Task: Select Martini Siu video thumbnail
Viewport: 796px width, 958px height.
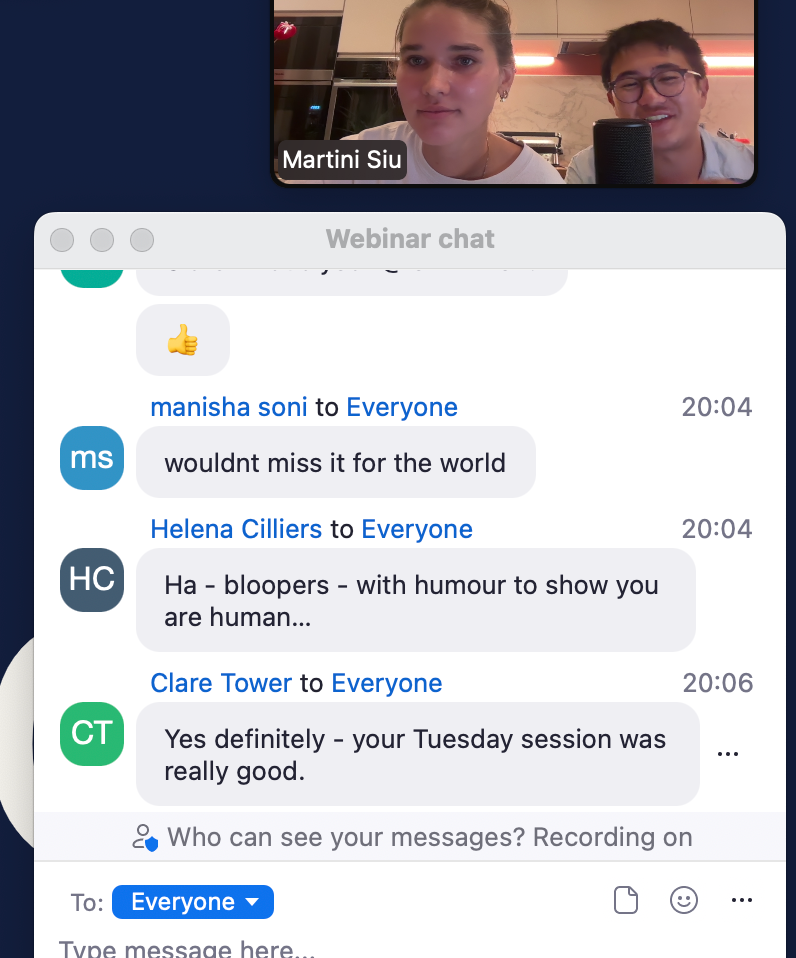Action: pos(513,92)
